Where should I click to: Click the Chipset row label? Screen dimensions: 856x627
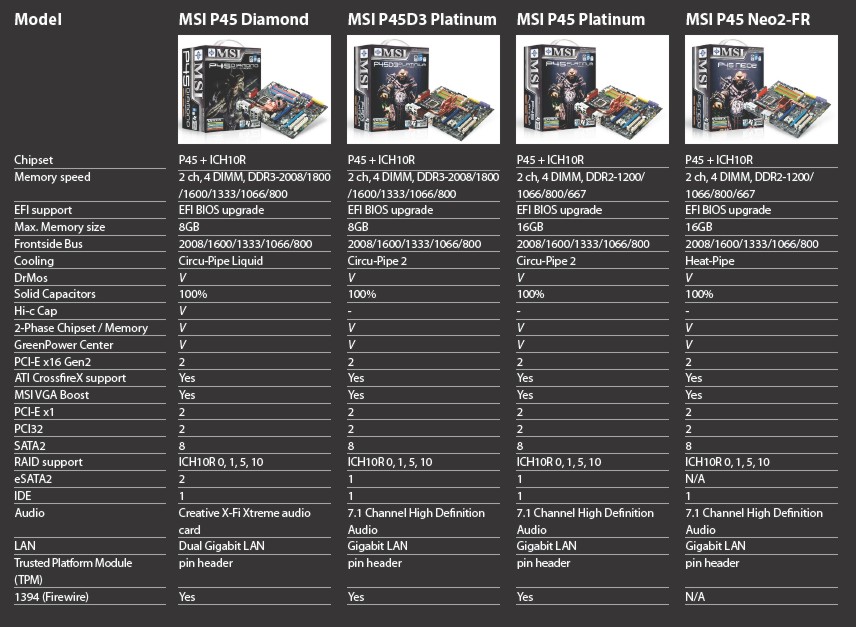click(33, 160)
